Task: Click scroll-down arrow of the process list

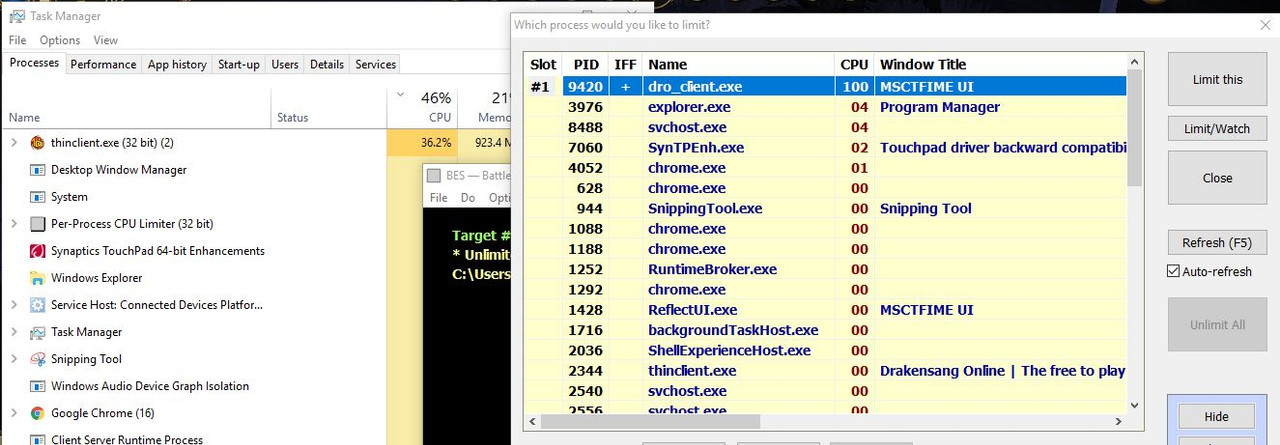Action: click(x=1134, y=405)
